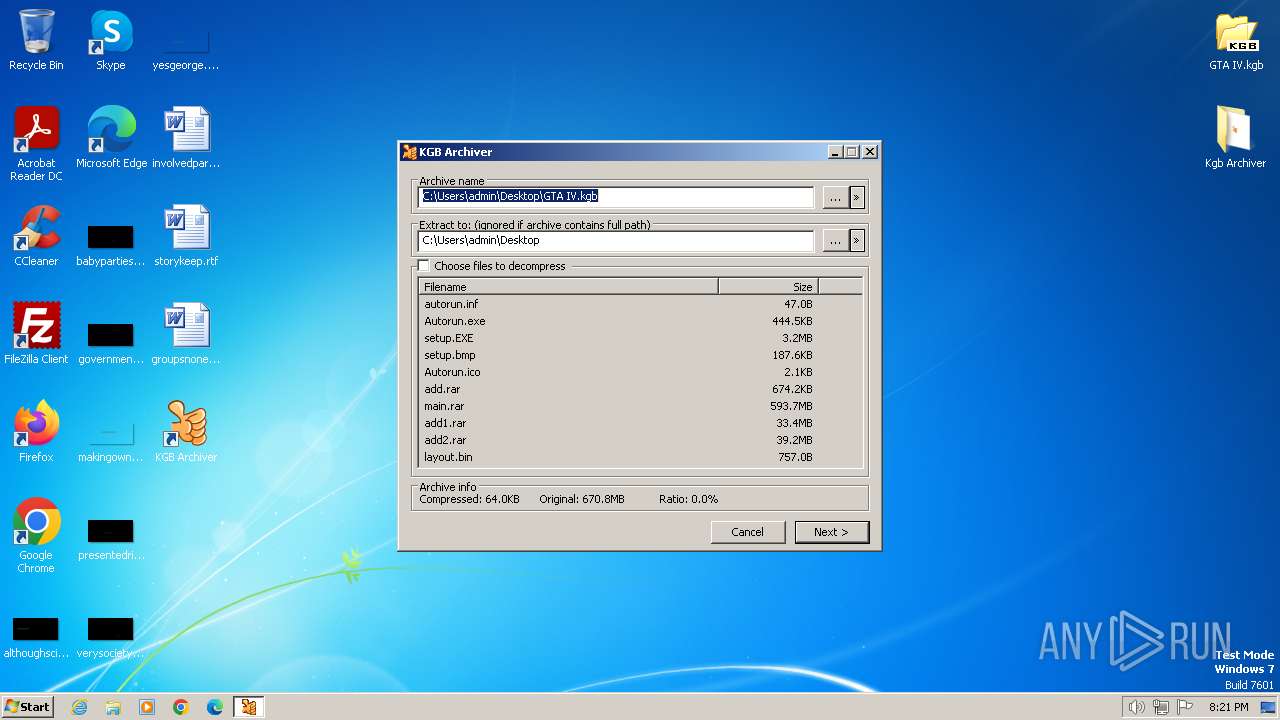Click the KGB Archiver title bar icon
1280x720 pixels.
tap(409, 152)
